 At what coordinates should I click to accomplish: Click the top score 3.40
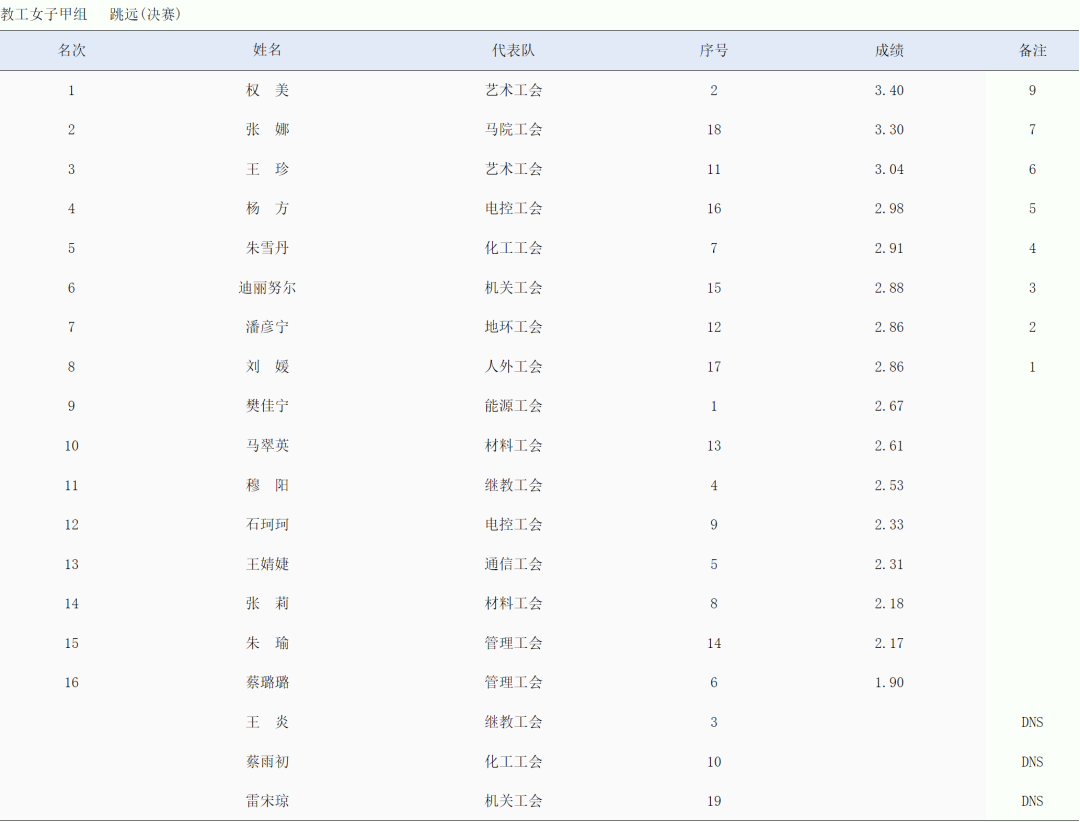[889, 90]
